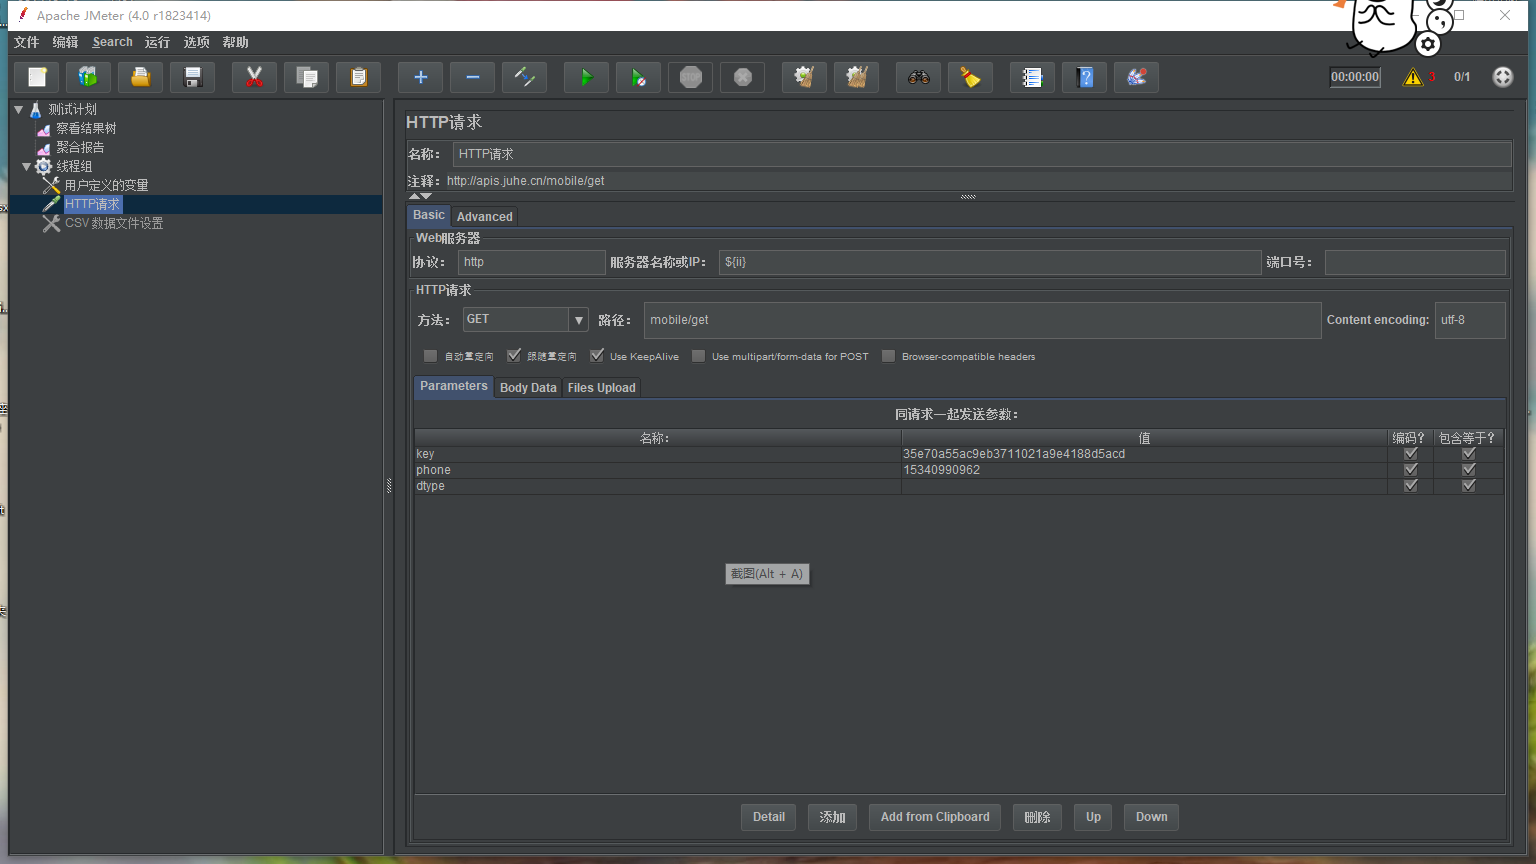Switch to the Files Upload tab

pos(601,388)
